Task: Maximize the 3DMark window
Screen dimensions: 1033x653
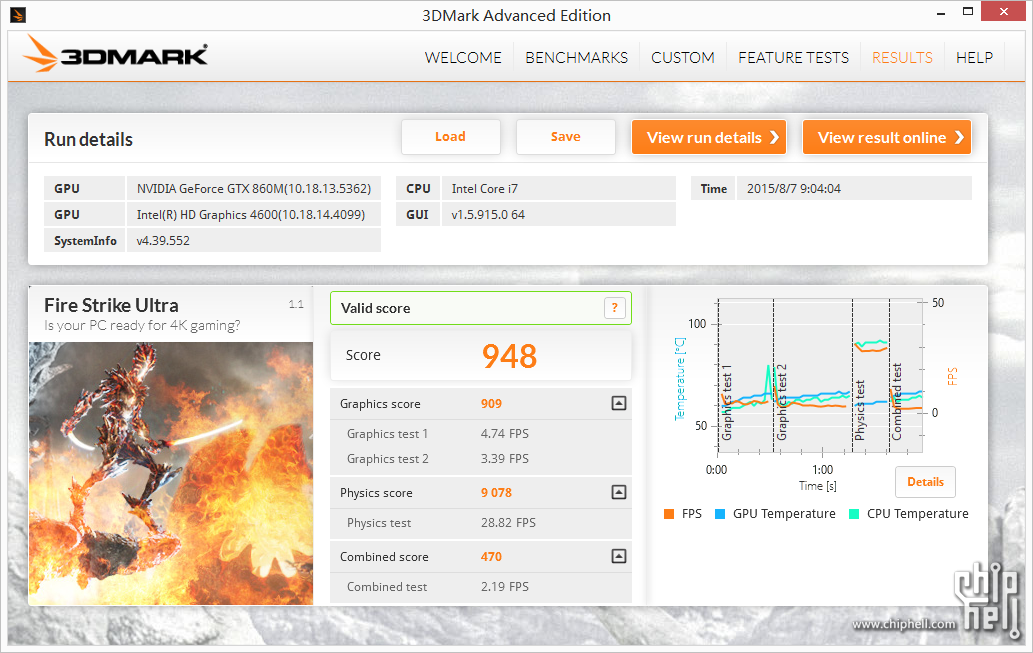Action: coord(967,12)
